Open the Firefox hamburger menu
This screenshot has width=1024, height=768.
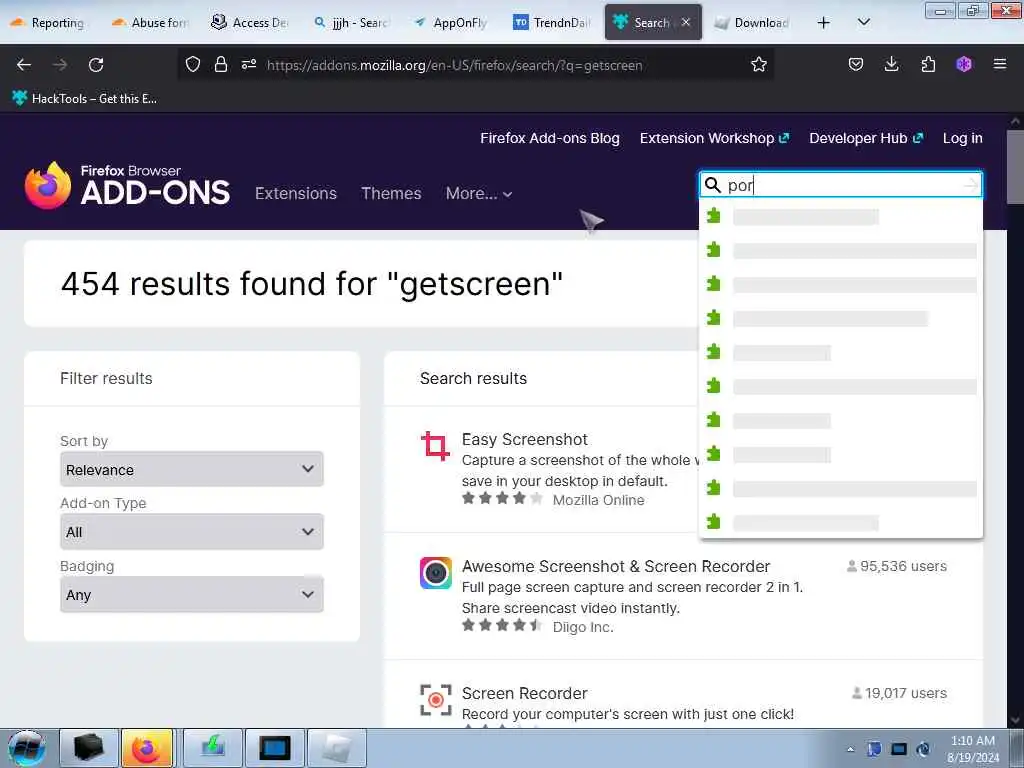[1000, 64]
